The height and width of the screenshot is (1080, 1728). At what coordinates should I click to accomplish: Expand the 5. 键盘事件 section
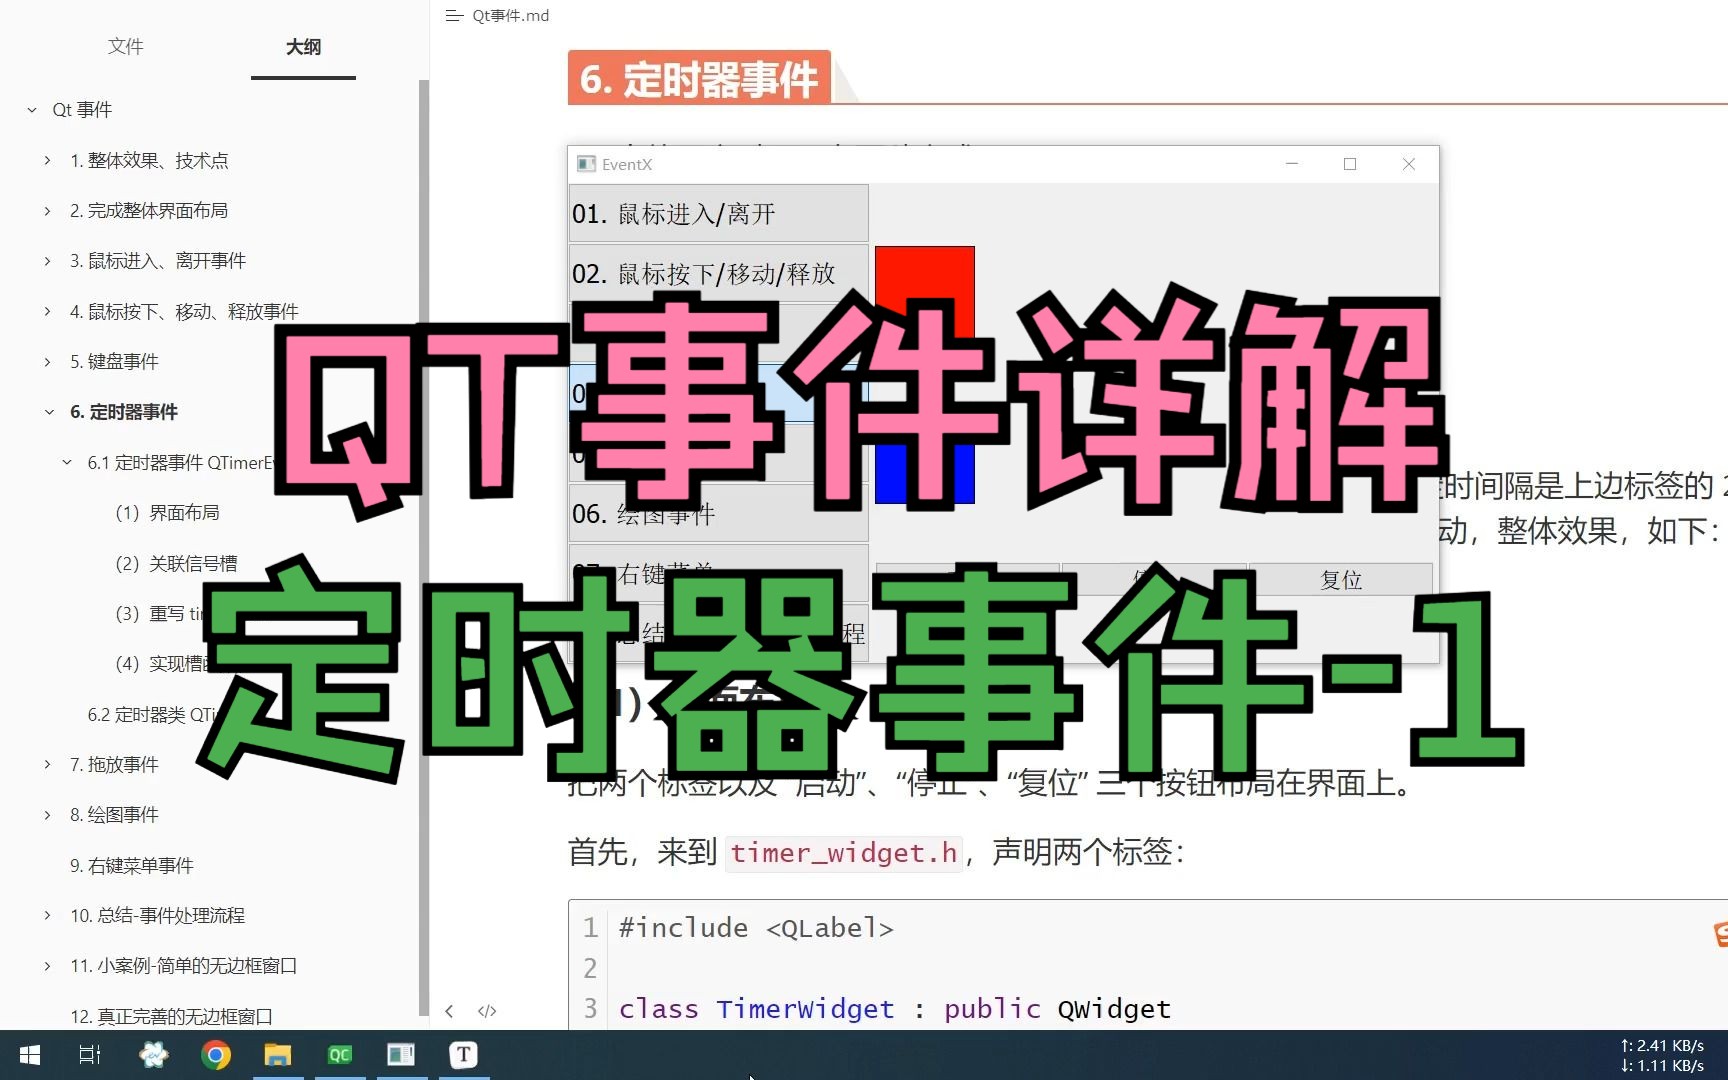pyautogui.click(x=47, y=362)
